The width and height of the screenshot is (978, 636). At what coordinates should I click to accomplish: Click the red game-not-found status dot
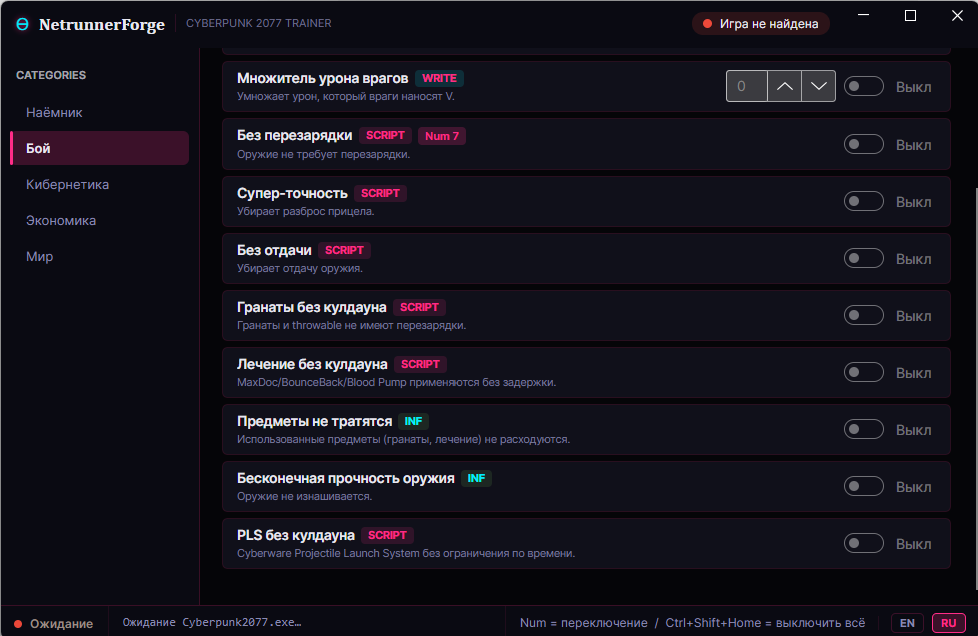[707, 24]
